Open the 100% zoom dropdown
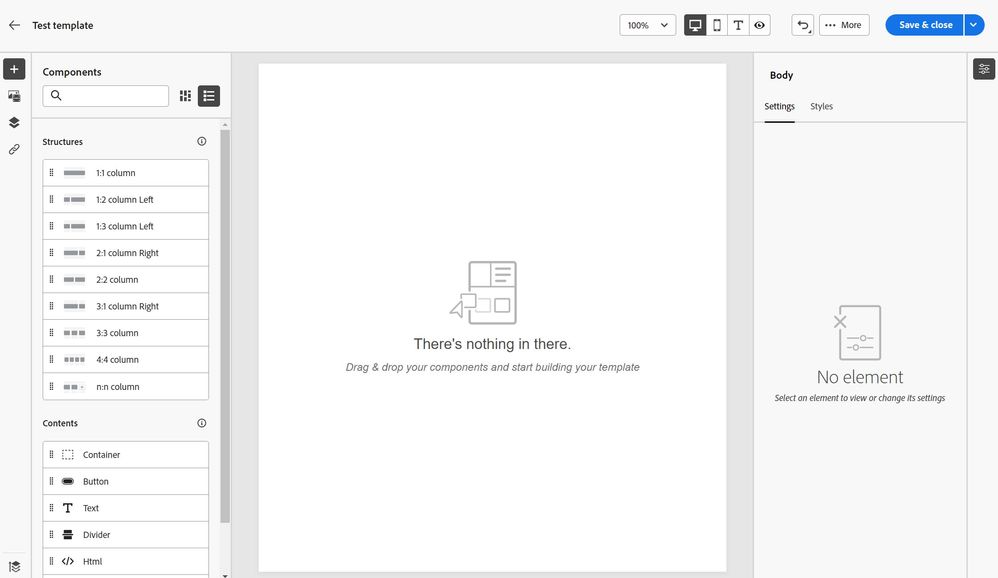Viewport: 998px width, 578px height. coord(648,25)
